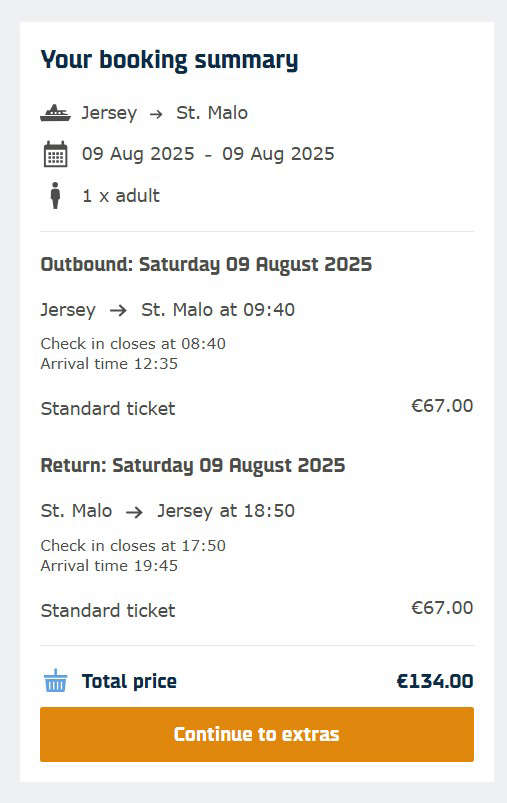
Task: Click the €134.00 total amount
Action: [x=435, y=681]
